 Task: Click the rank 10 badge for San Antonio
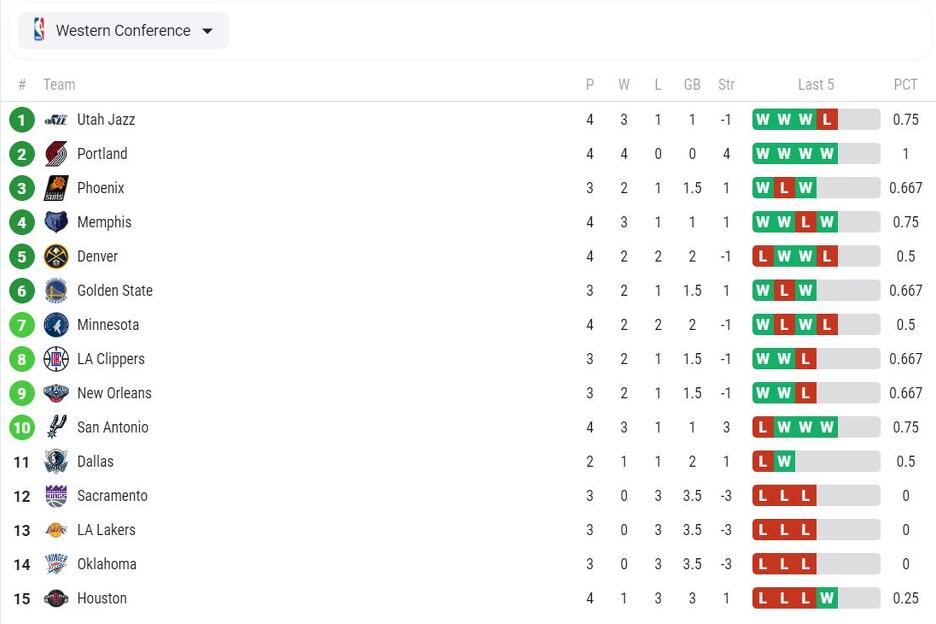tap(22, 428)
